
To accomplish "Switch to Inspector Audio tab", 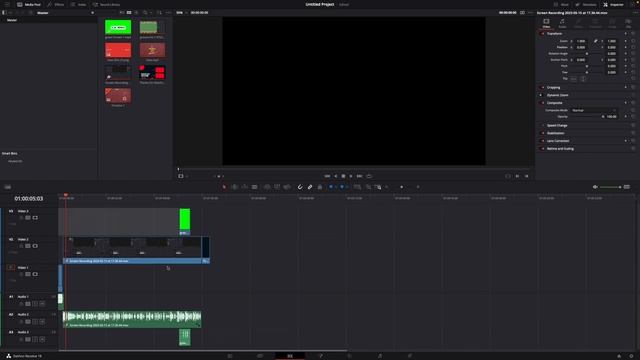I will point(562,23).
